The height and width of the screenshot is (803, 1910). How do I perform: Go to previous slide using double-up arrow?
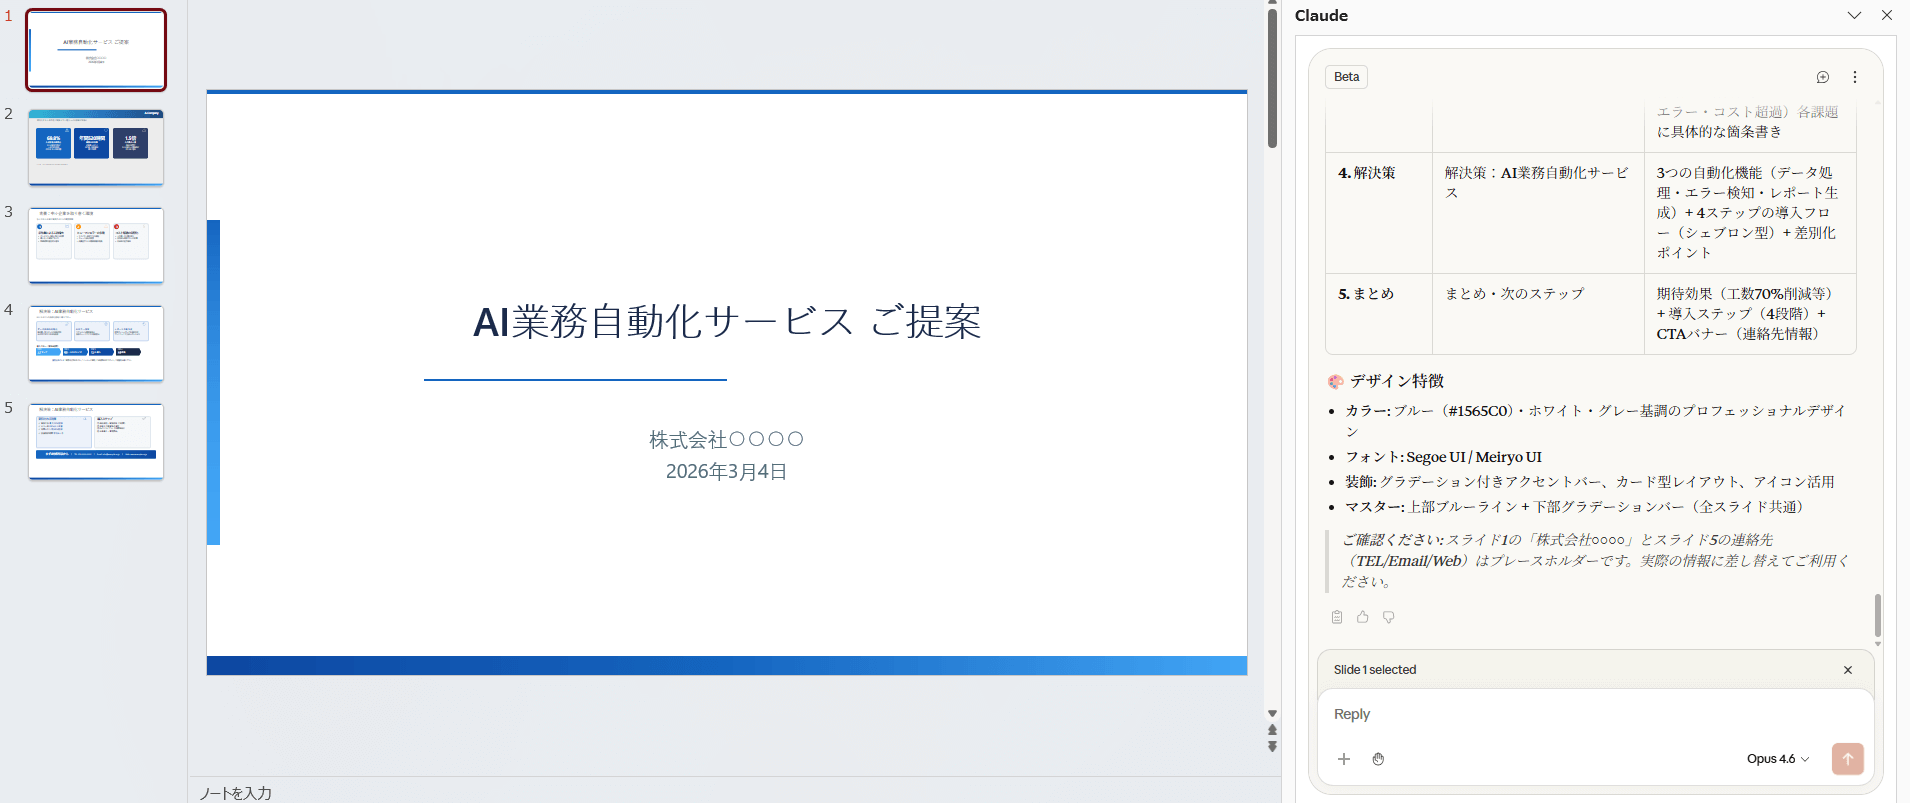click(1272, 730)
